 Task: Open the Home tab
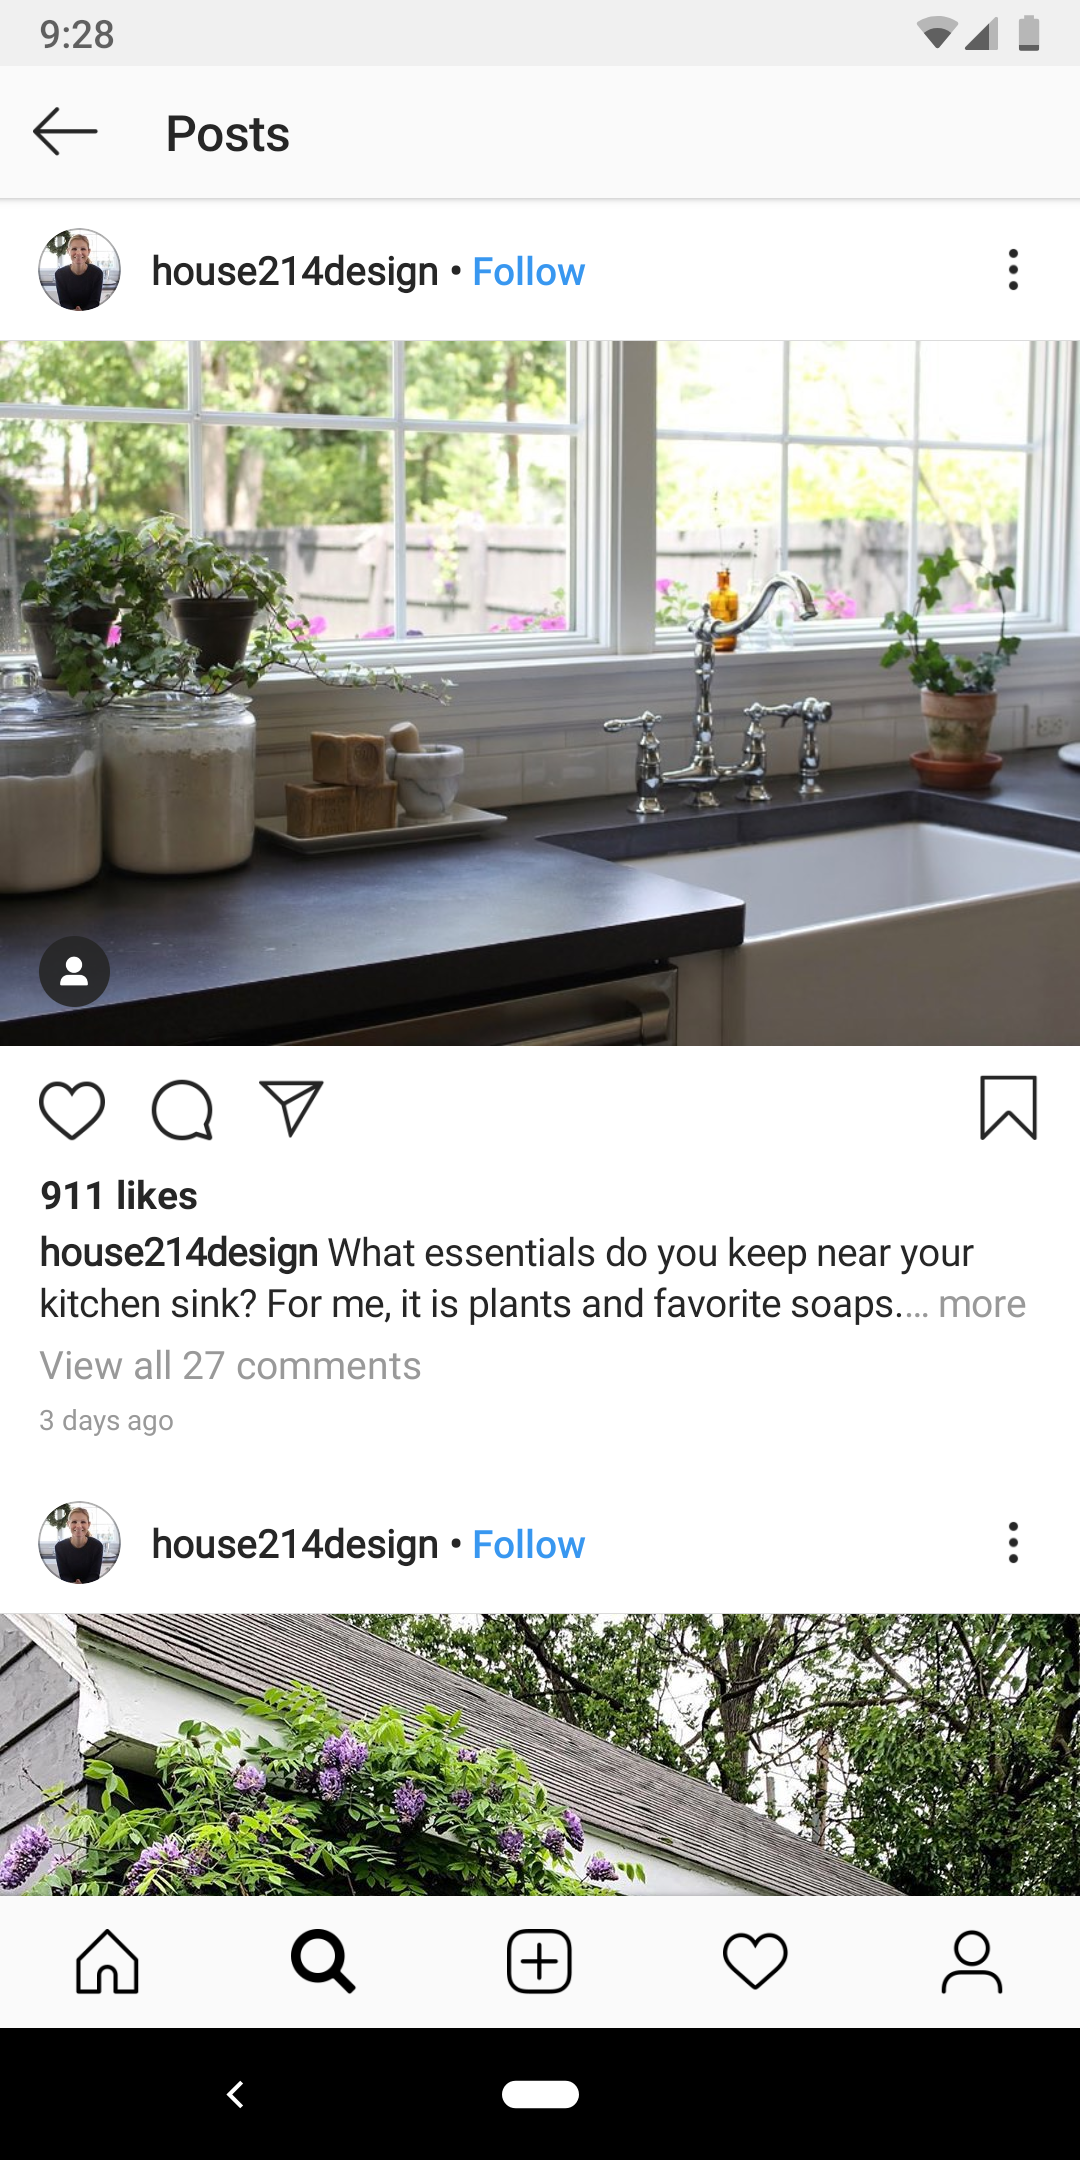[107, 1962]
